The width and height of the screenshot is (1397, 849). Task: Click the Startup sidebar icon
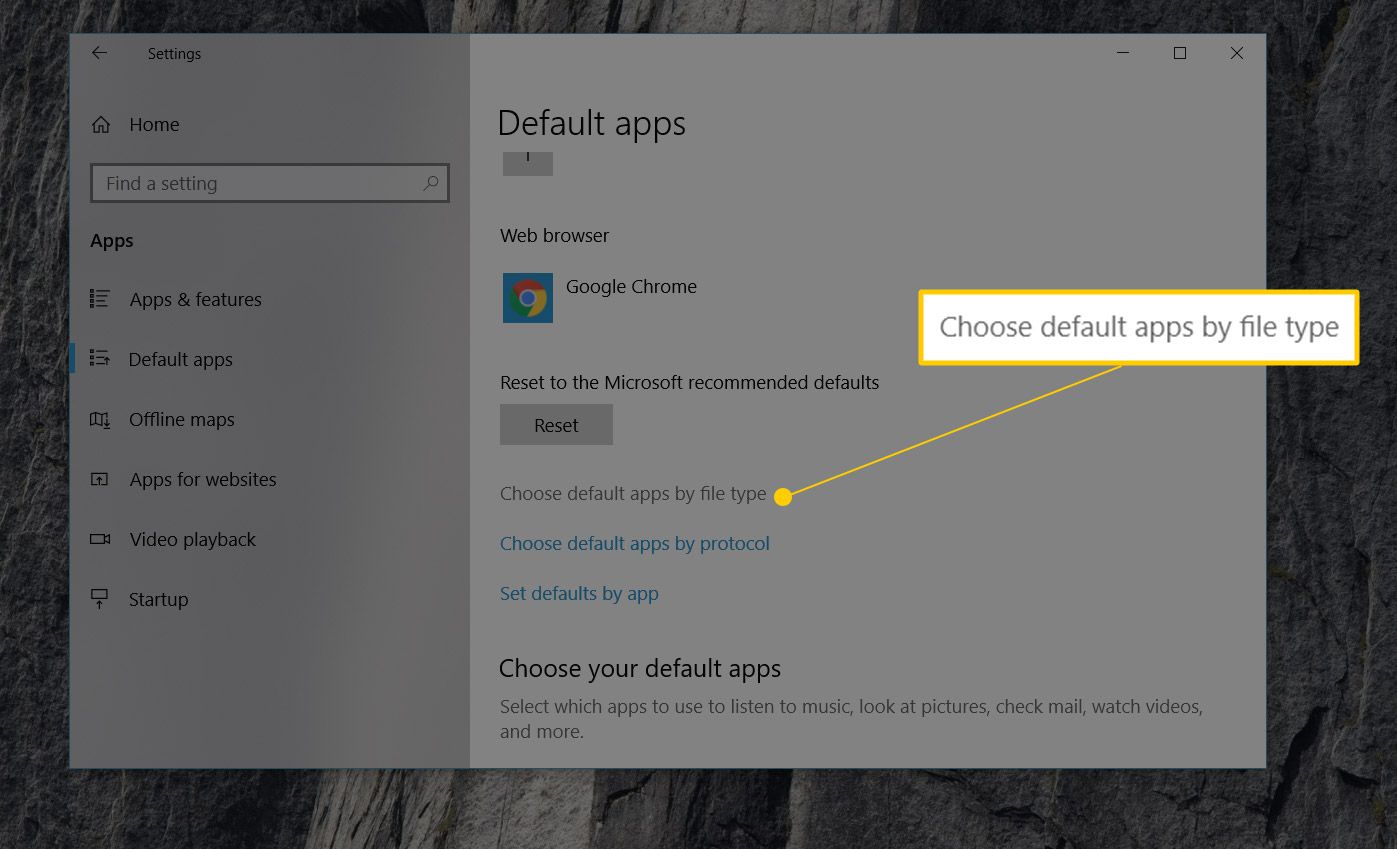(99, 599)
